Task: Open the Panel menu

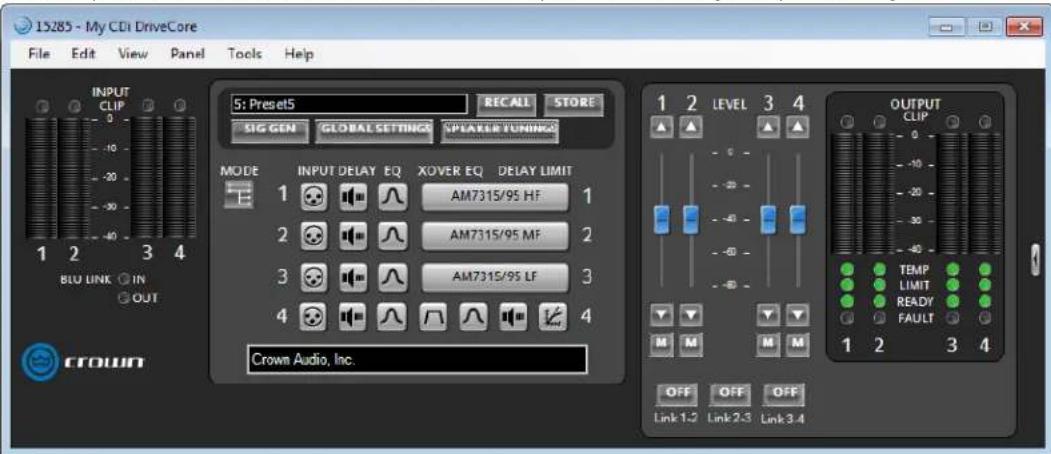Action: click(188, 54)
